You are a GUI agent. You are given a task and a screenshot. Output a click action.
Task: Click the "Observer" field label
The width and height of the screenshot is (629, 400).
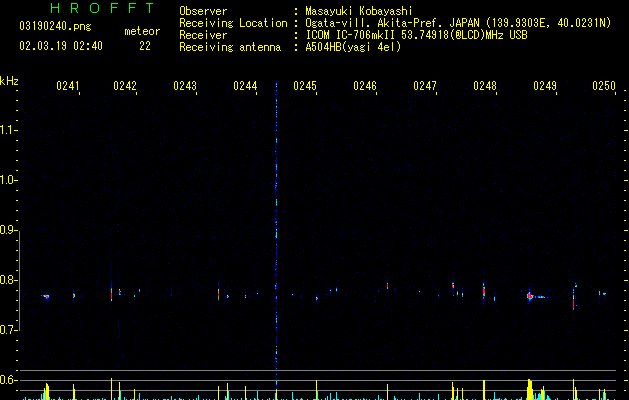click(x=203, y=11)
